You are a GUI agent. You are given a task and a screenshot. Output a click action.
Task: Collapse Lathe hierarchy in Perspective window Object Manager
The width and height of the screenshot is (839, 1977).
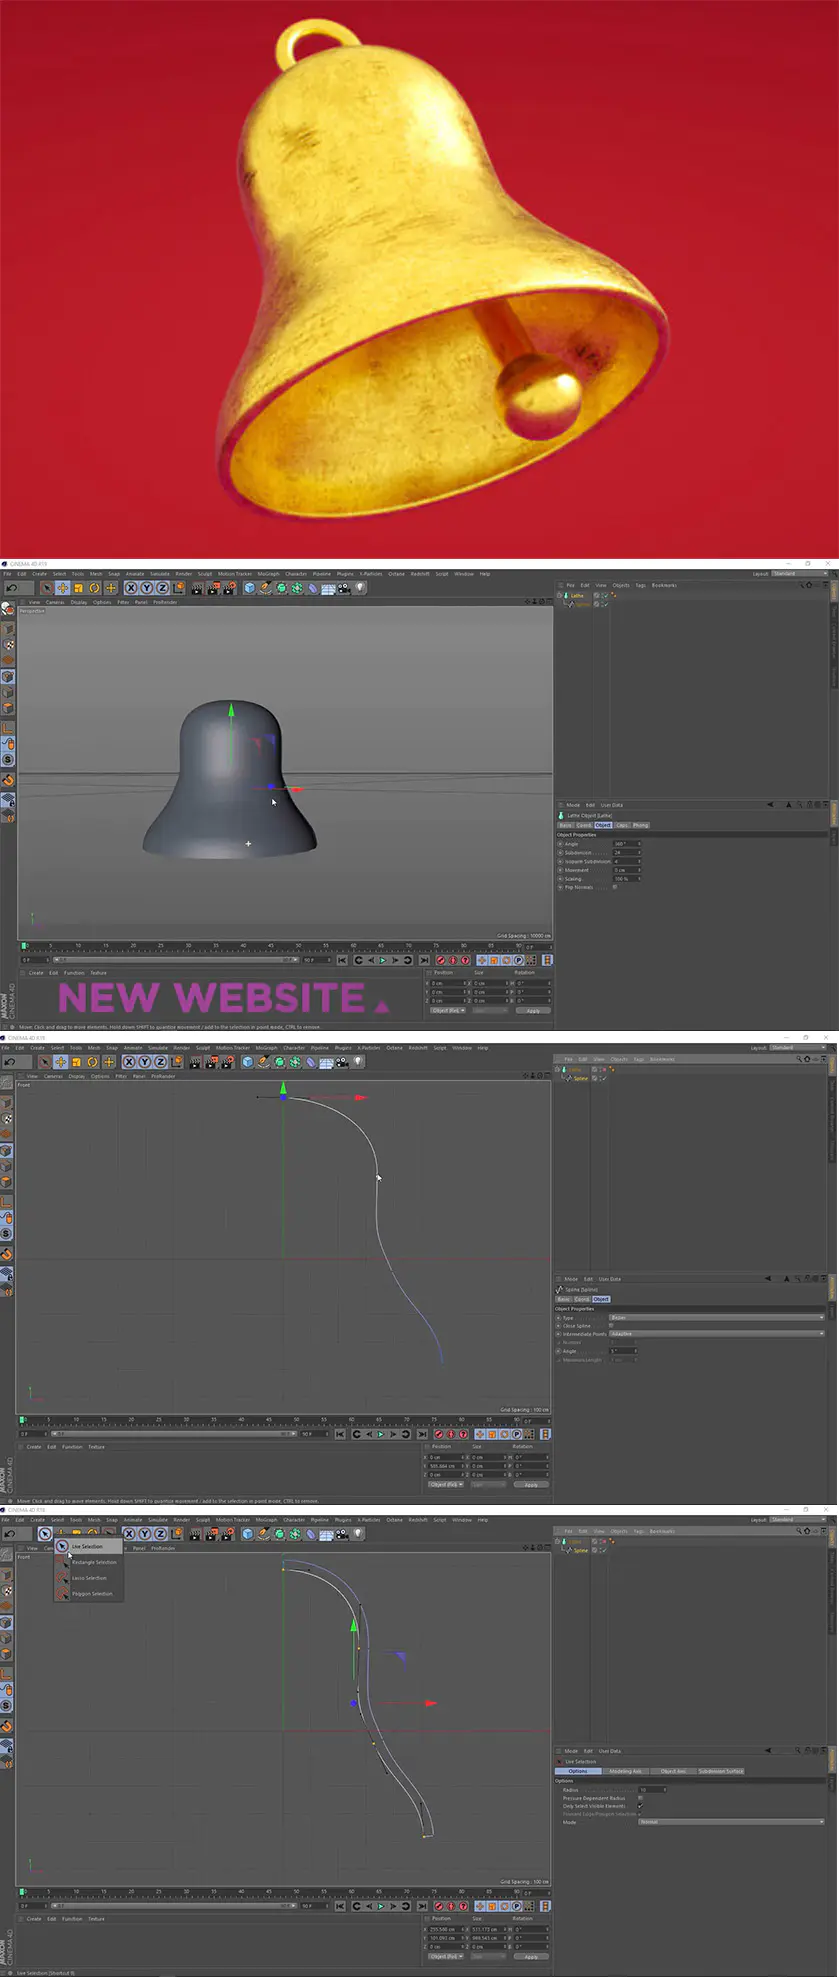pyautogui.click(x=559, y=595)
